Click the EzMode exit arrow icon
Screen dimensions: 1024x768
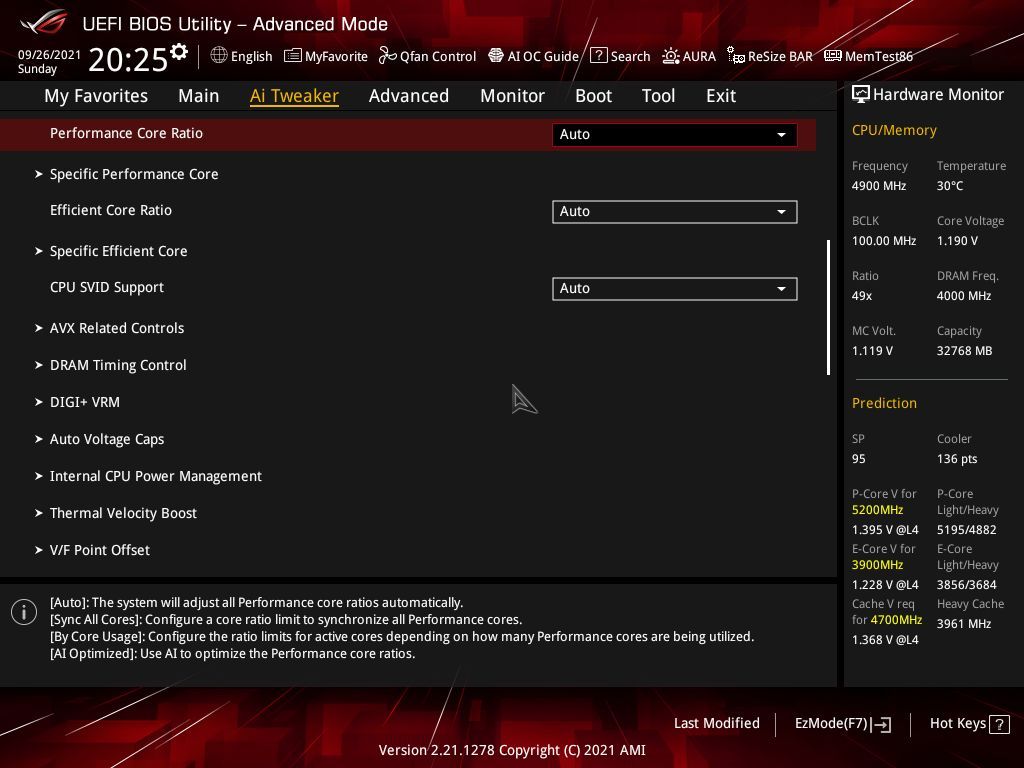tap(881, 724)
